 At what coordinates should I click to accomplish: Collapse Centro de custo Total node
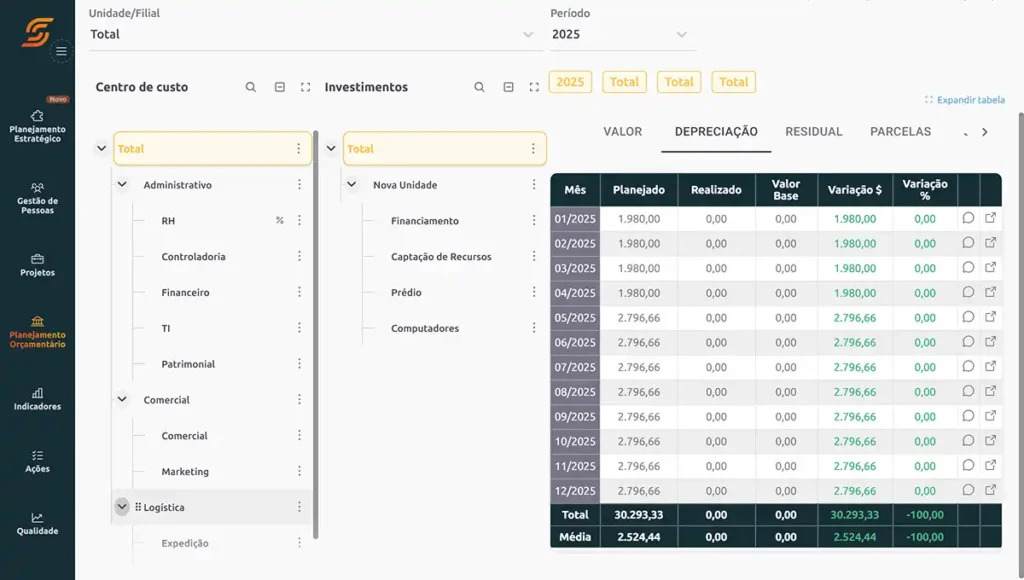click(101, 148)
